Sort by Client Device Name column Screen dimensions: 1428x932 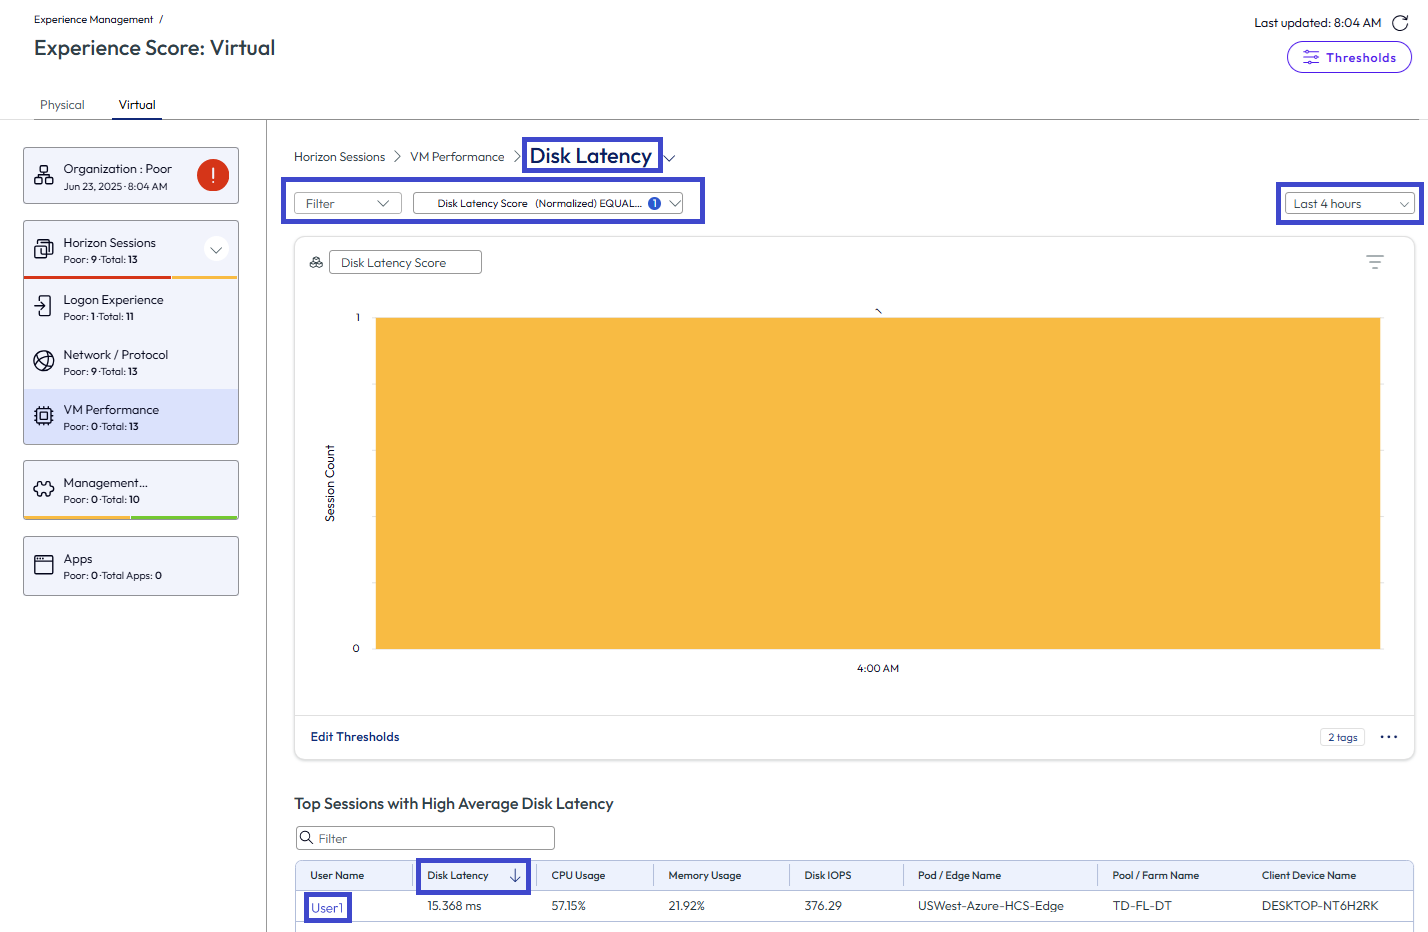(1309, 875)
